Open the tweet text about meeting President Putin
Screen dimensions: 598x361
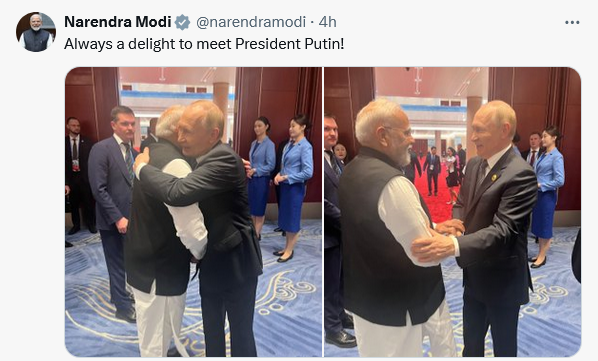204,44
